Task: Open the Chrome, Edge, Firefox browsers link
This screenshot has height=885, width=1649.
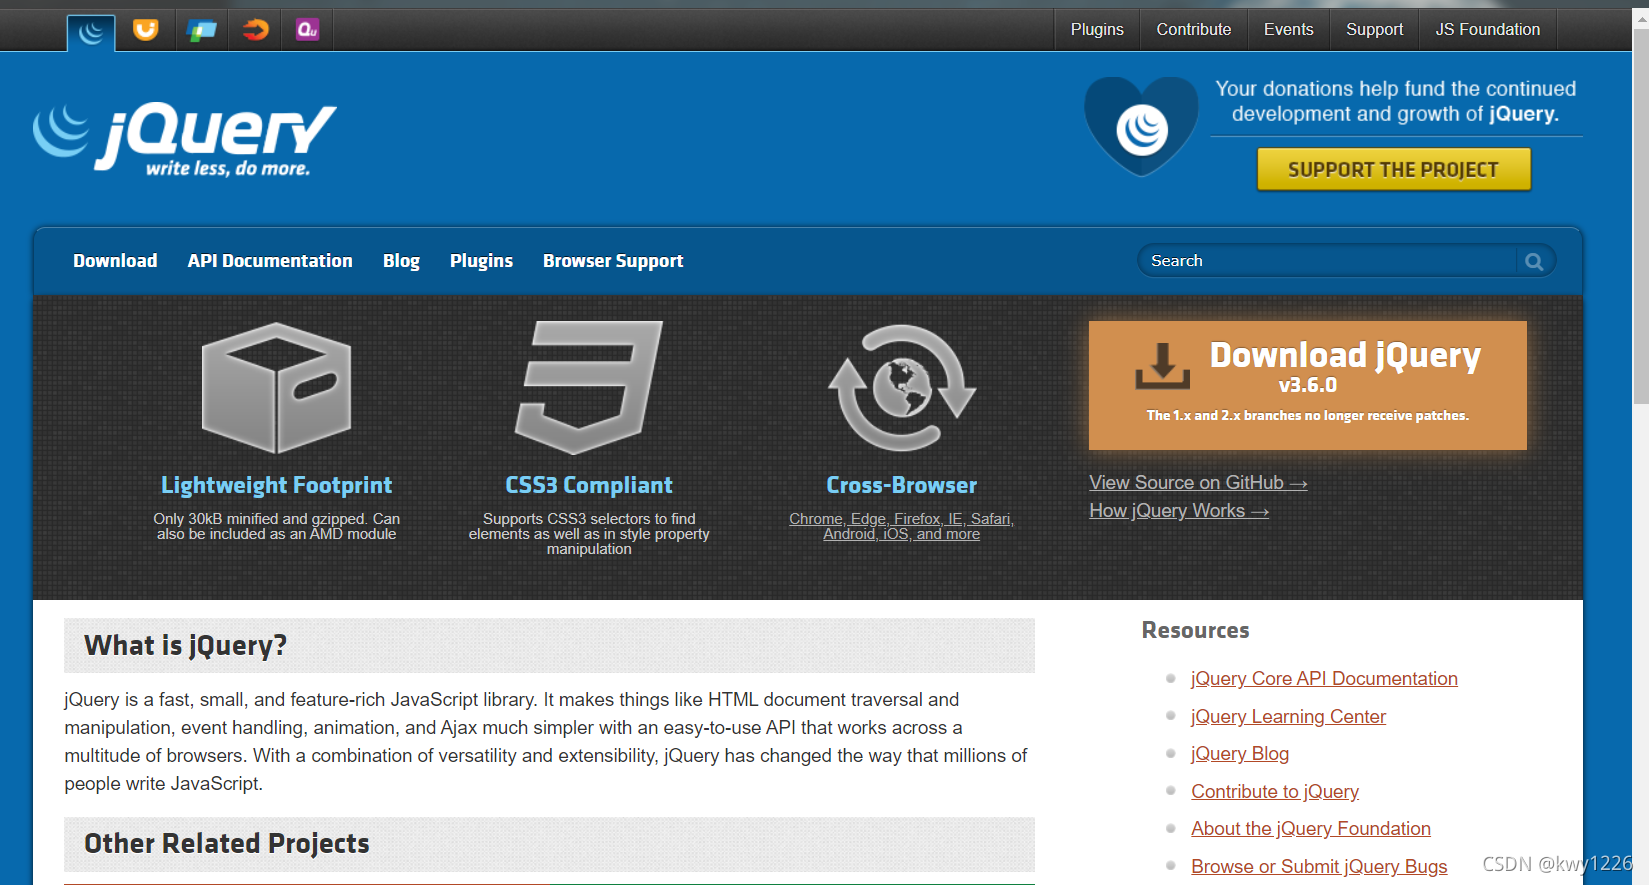Action: [x=901, y=526]
